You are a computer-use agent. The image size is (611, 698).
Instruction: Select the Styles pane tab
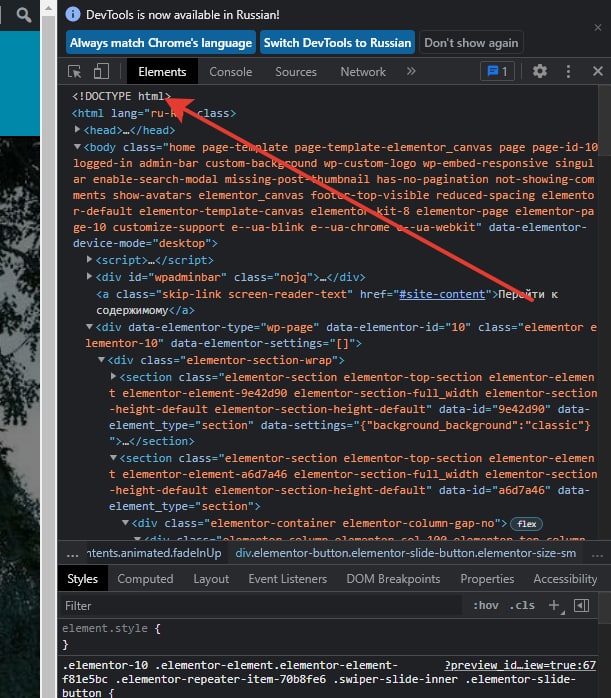(x=82, y=579)
